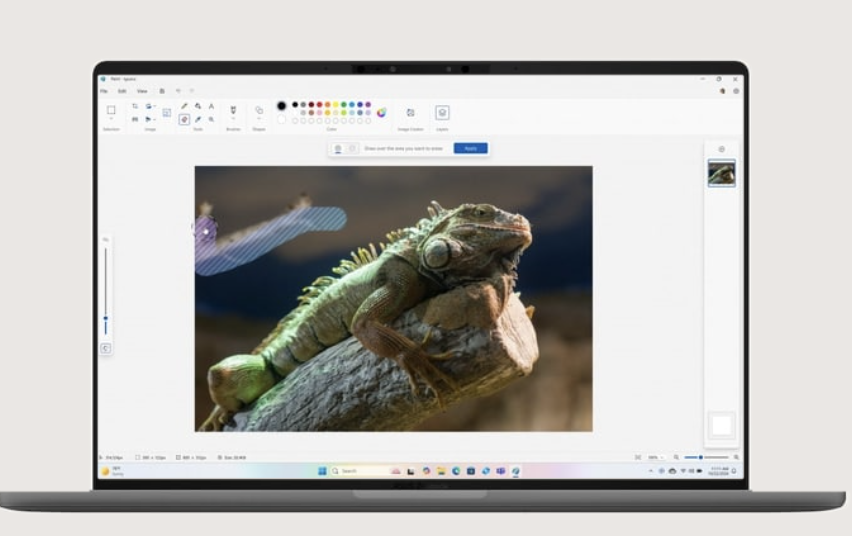This screenshot has width=852, height=536.
Task: Switch to add-area erase mode
Action: click(x=337, y=148)
